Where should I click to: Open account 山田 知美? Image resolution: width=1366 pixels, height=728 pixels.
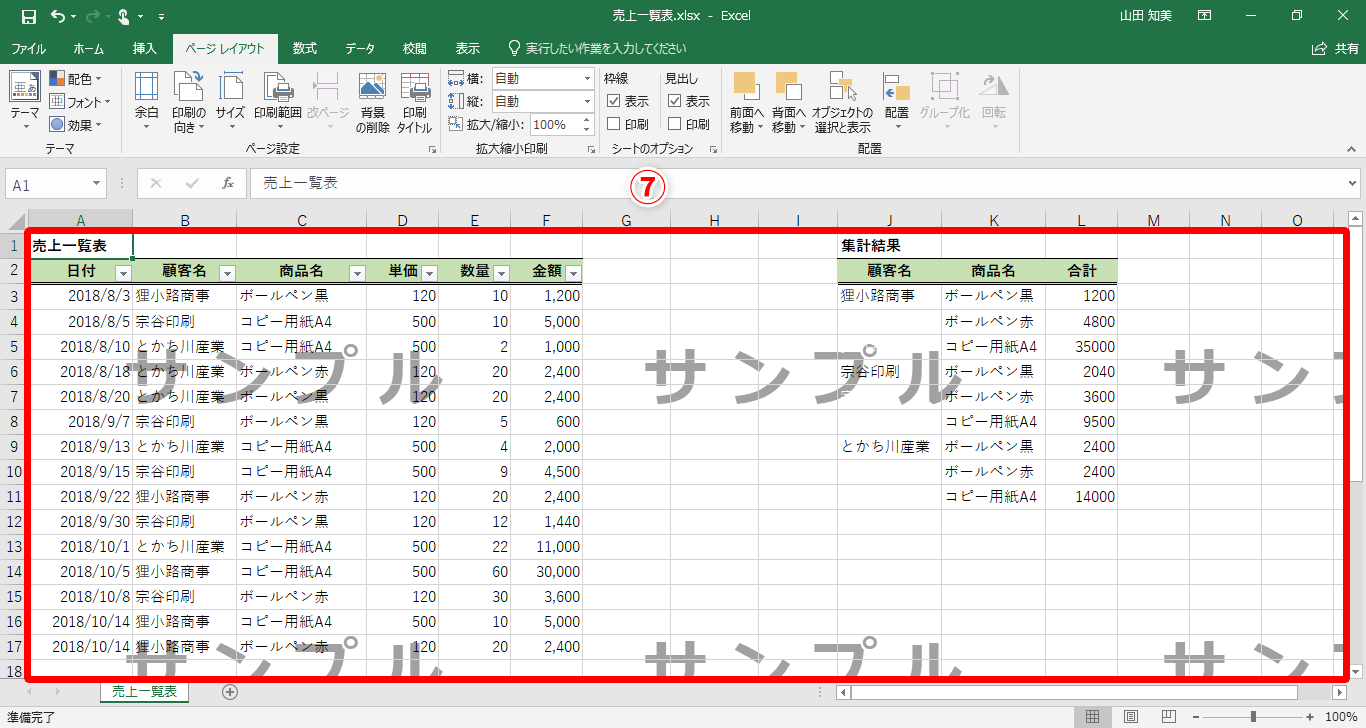pyautogui.click(x=1148, y=16)
